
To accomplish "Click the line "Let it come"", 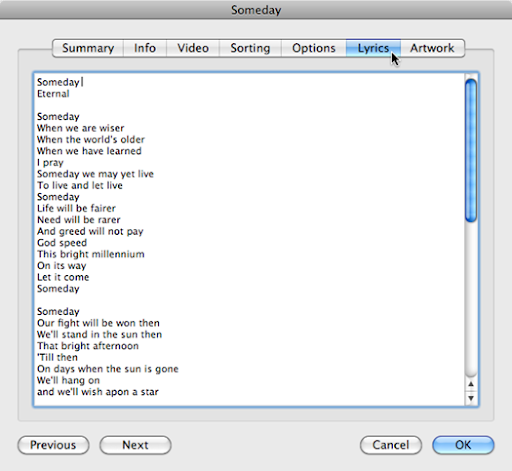I will click(x=63, y=277).
